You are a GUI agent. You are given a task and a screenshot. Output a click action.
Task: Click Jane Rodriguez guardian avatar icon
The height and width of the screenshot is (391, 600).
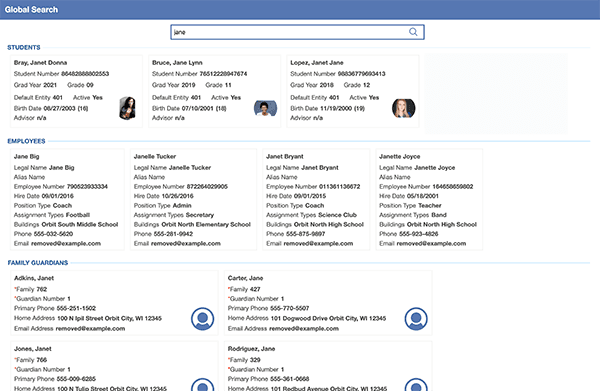click(x=416, y=384)
